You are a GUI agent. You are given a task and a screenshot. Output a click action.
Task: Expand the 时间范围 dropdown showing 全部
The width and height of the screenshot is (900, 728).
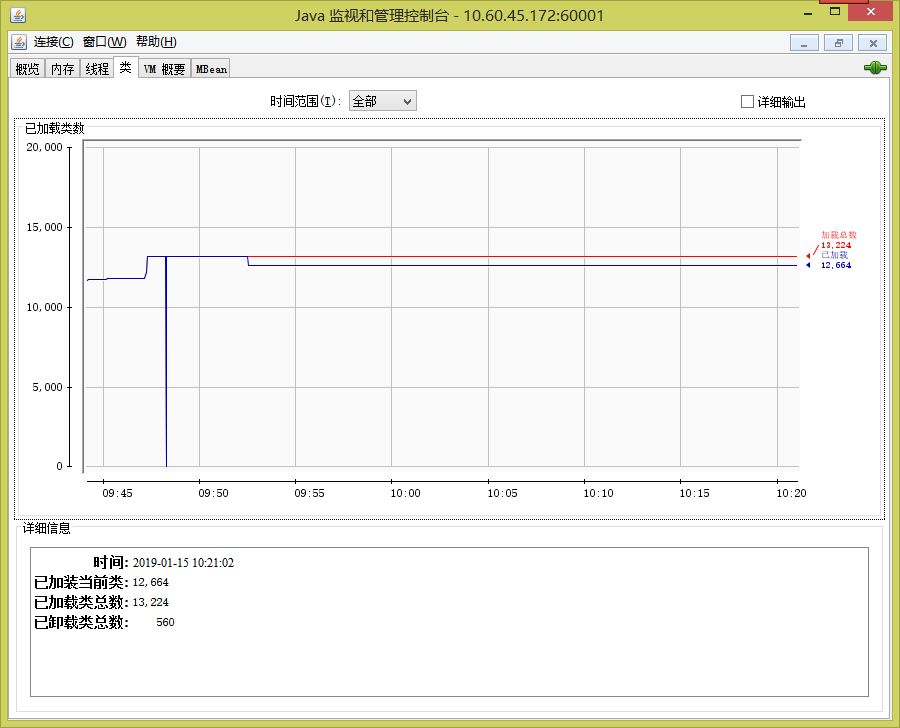(383, 102)
